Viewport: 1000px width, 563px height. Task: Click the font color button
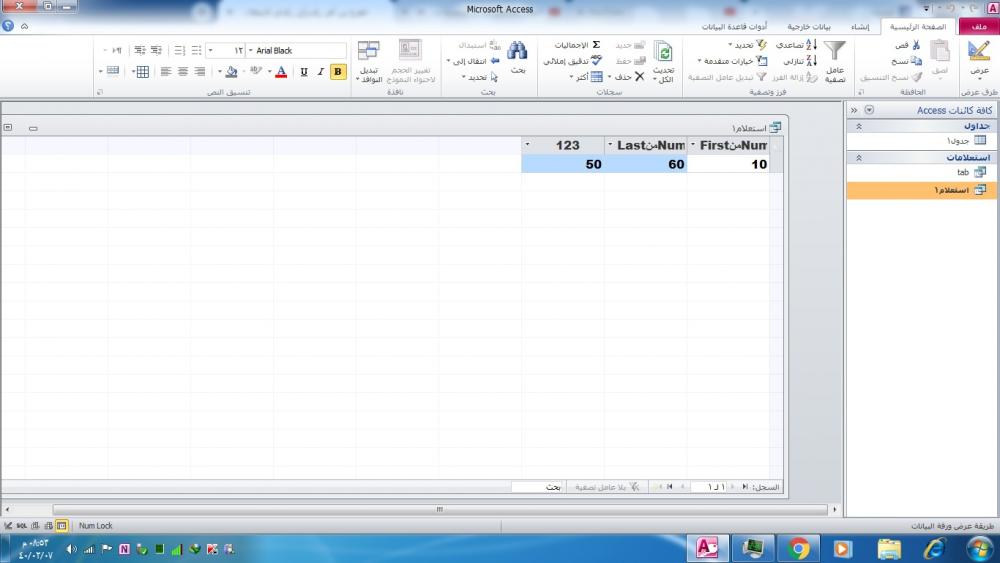pyautogui.click(x=281, y=72)
